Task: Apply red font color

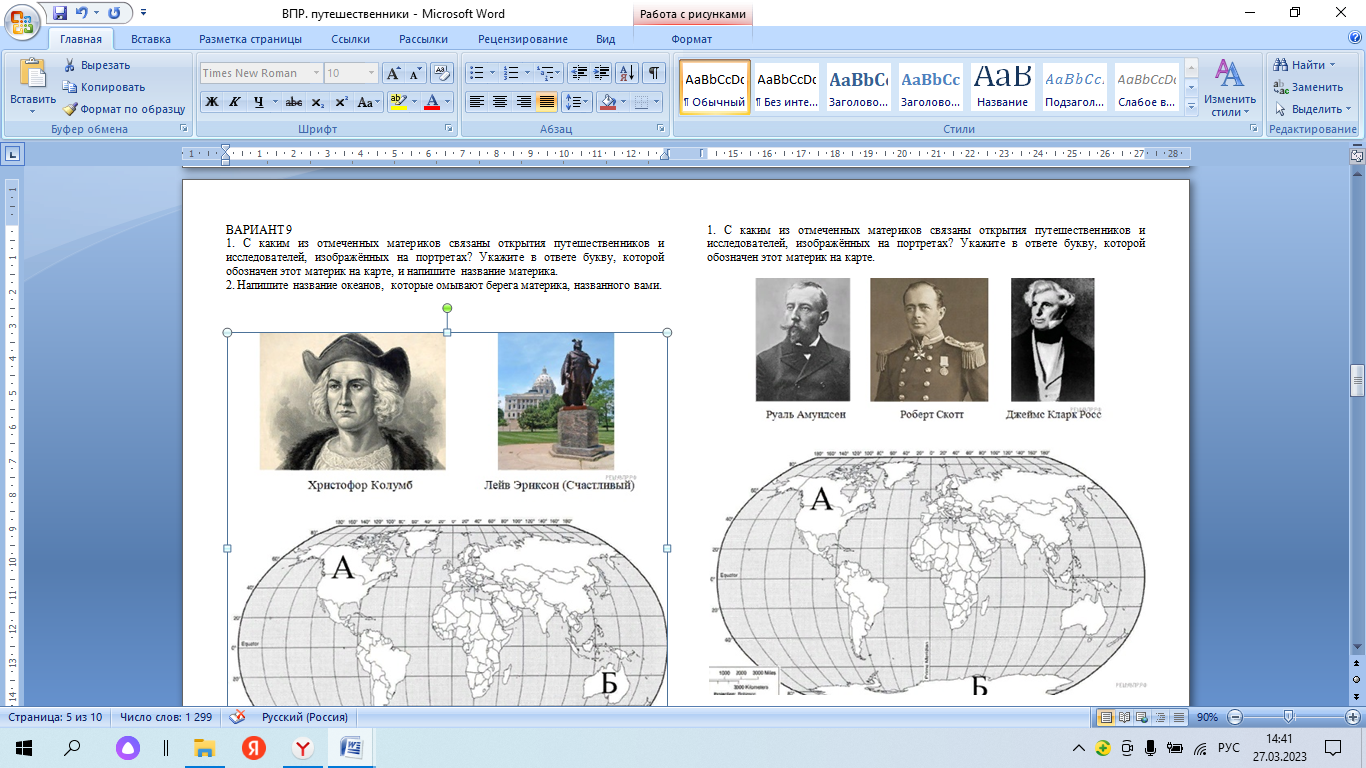Action: pyautogui.click(x=431, y=102)
